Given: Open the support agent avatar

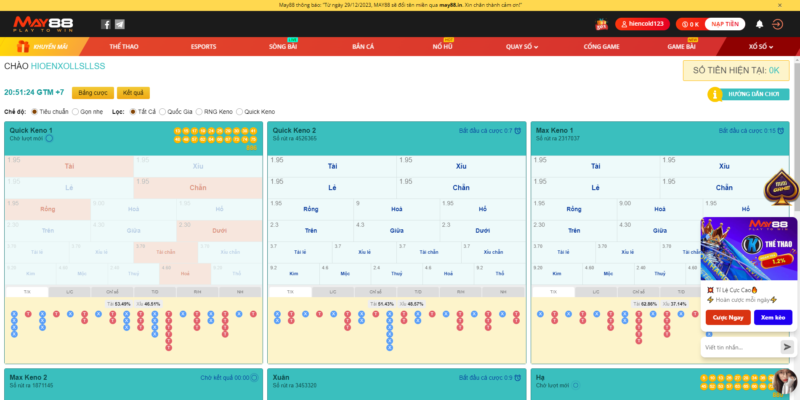Looking at the screenshot, I should [785, 383].
